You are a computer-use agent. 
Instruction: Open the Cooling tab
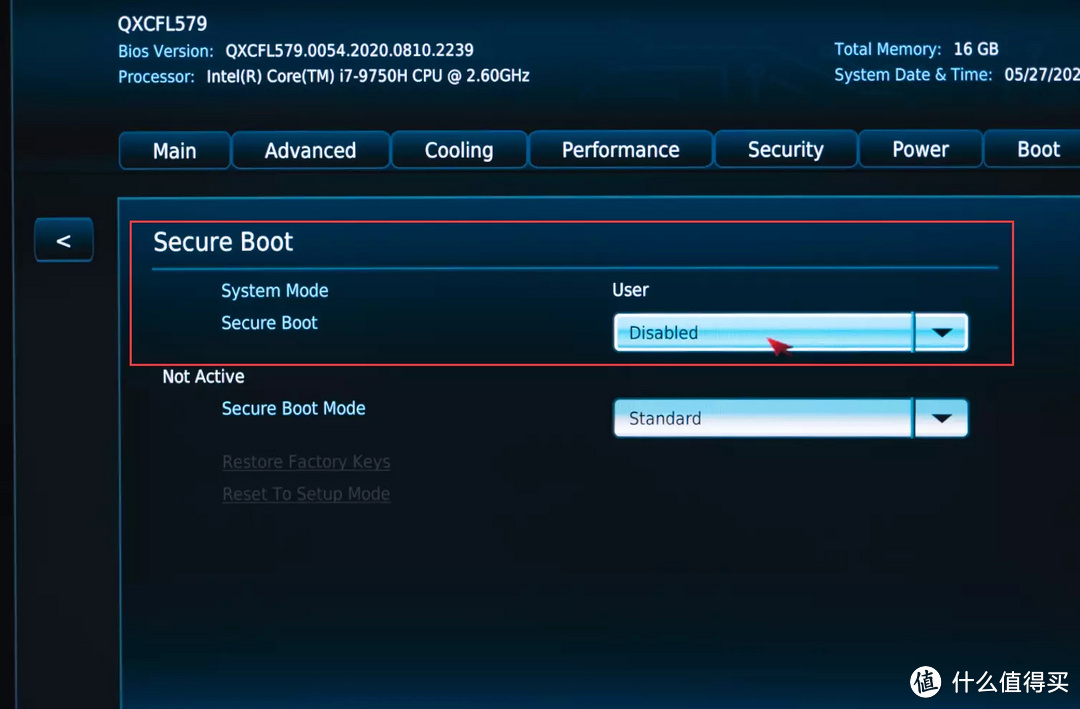(459, 149)
